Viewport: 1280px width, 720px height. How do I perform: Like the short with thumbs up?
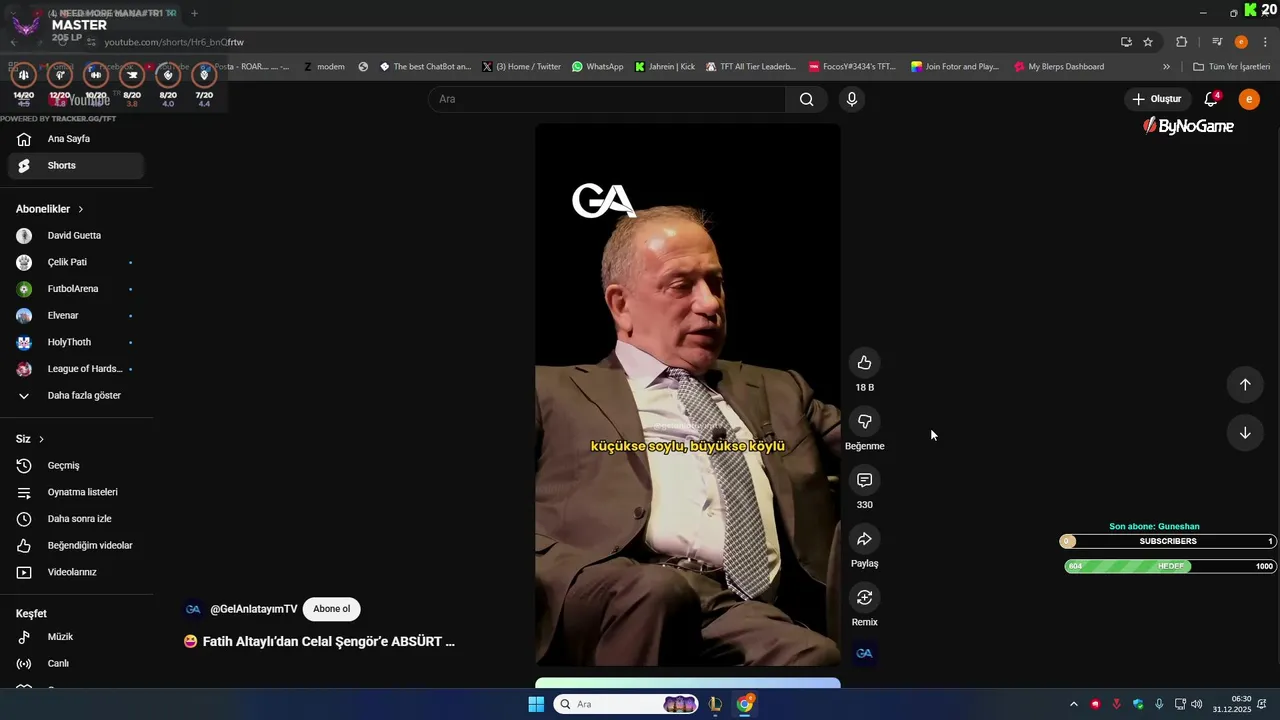click(x=865, y=363)
